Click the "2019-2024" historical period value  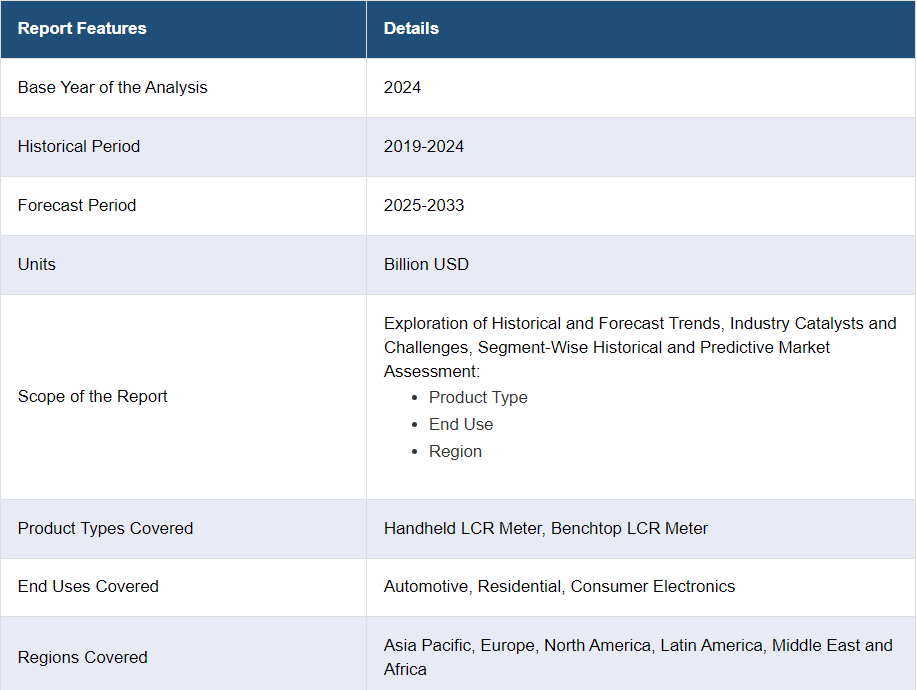[424, 146]
